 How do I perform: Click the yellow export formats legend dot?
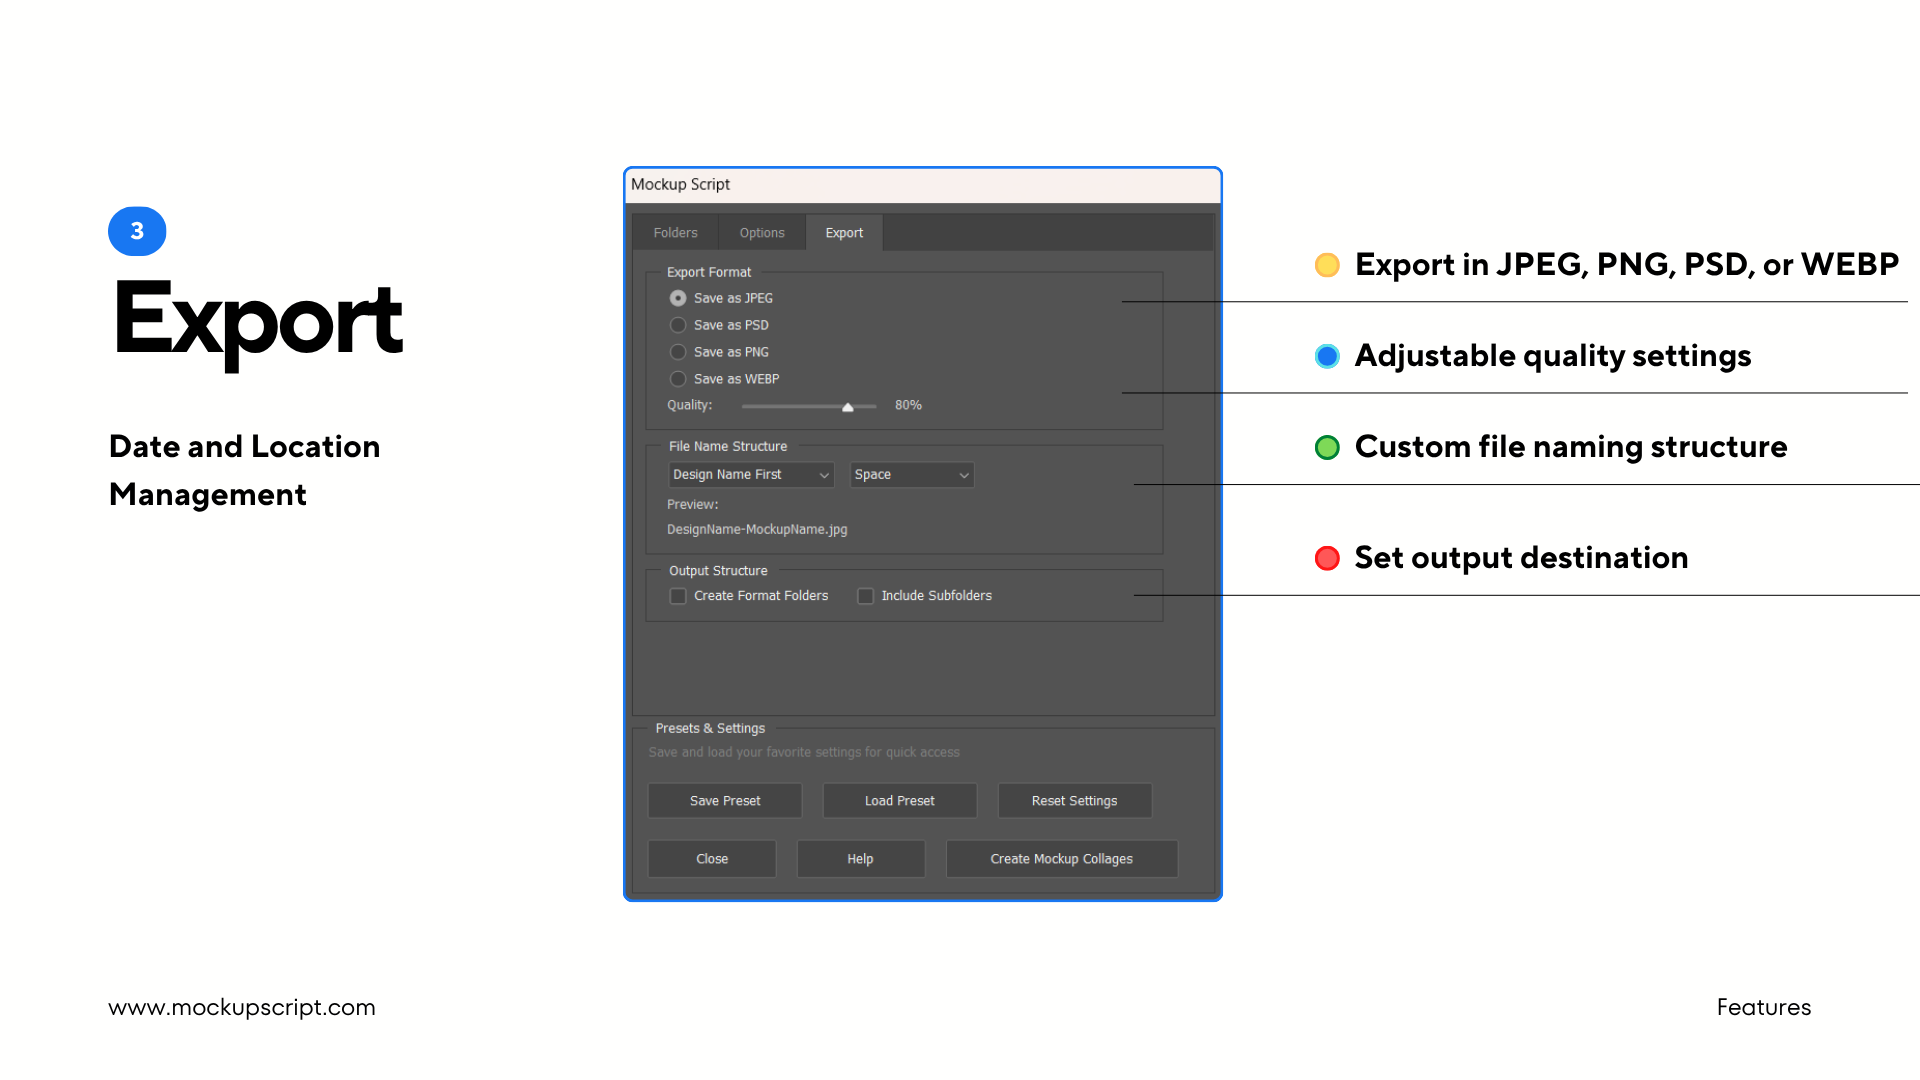tap(1327, 265)
